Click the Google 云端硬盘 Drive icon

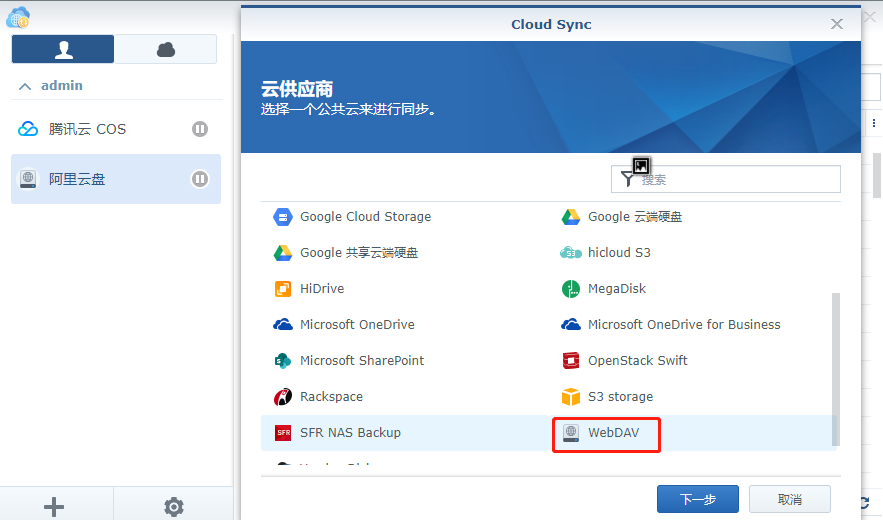[570, 217]
